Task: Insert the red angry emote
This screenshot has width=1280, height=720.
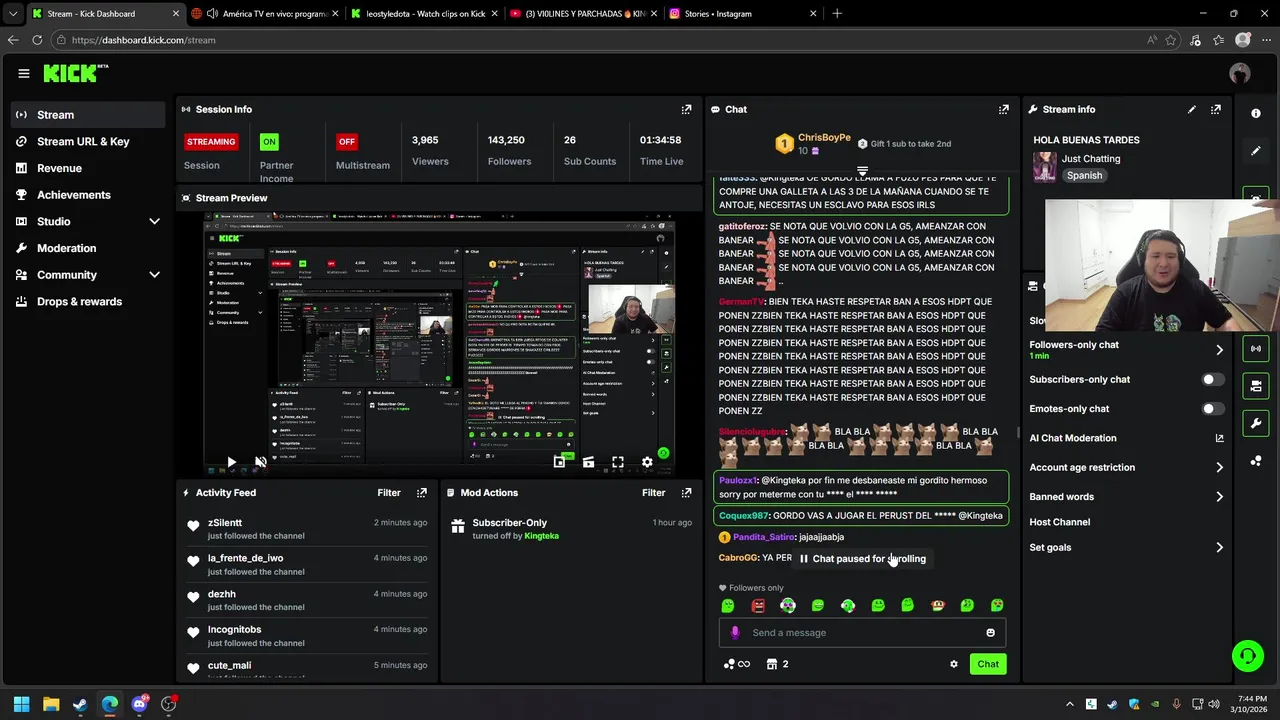Action: coord(758,605)
